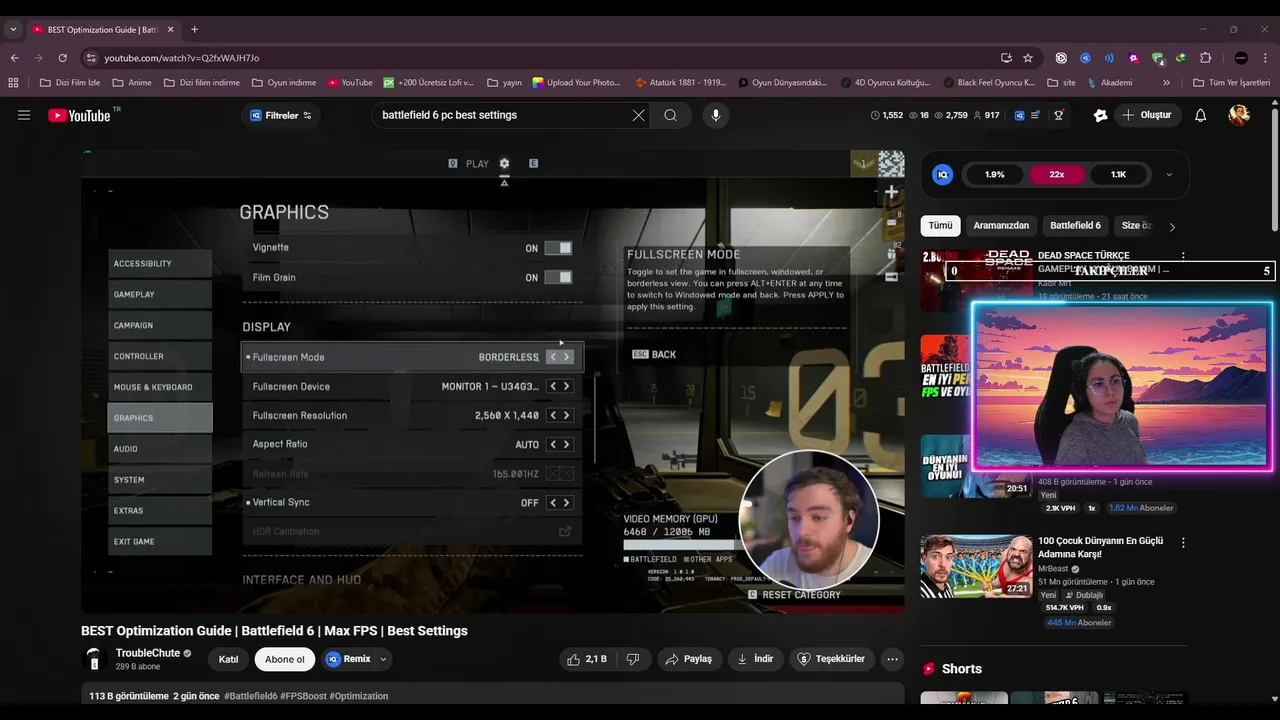
Task: Like the video with thumbs up
Action: 587,659
